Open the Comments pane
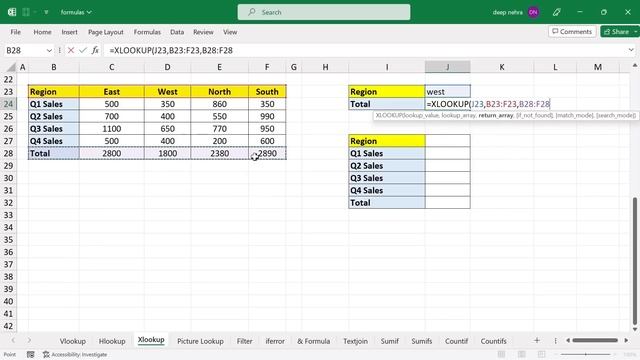This screenshot has height=360, width=640. tap(572, 31)
